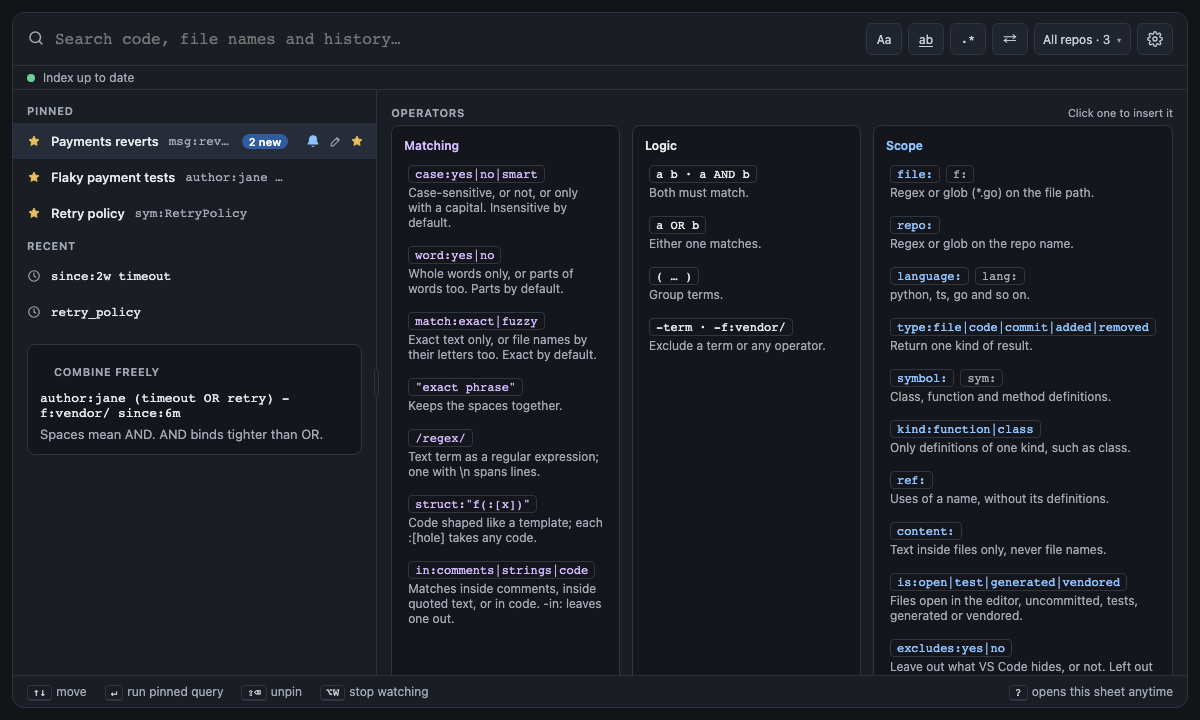Click the combine freely example query
1200x720 pixels.
click(165, 406)
